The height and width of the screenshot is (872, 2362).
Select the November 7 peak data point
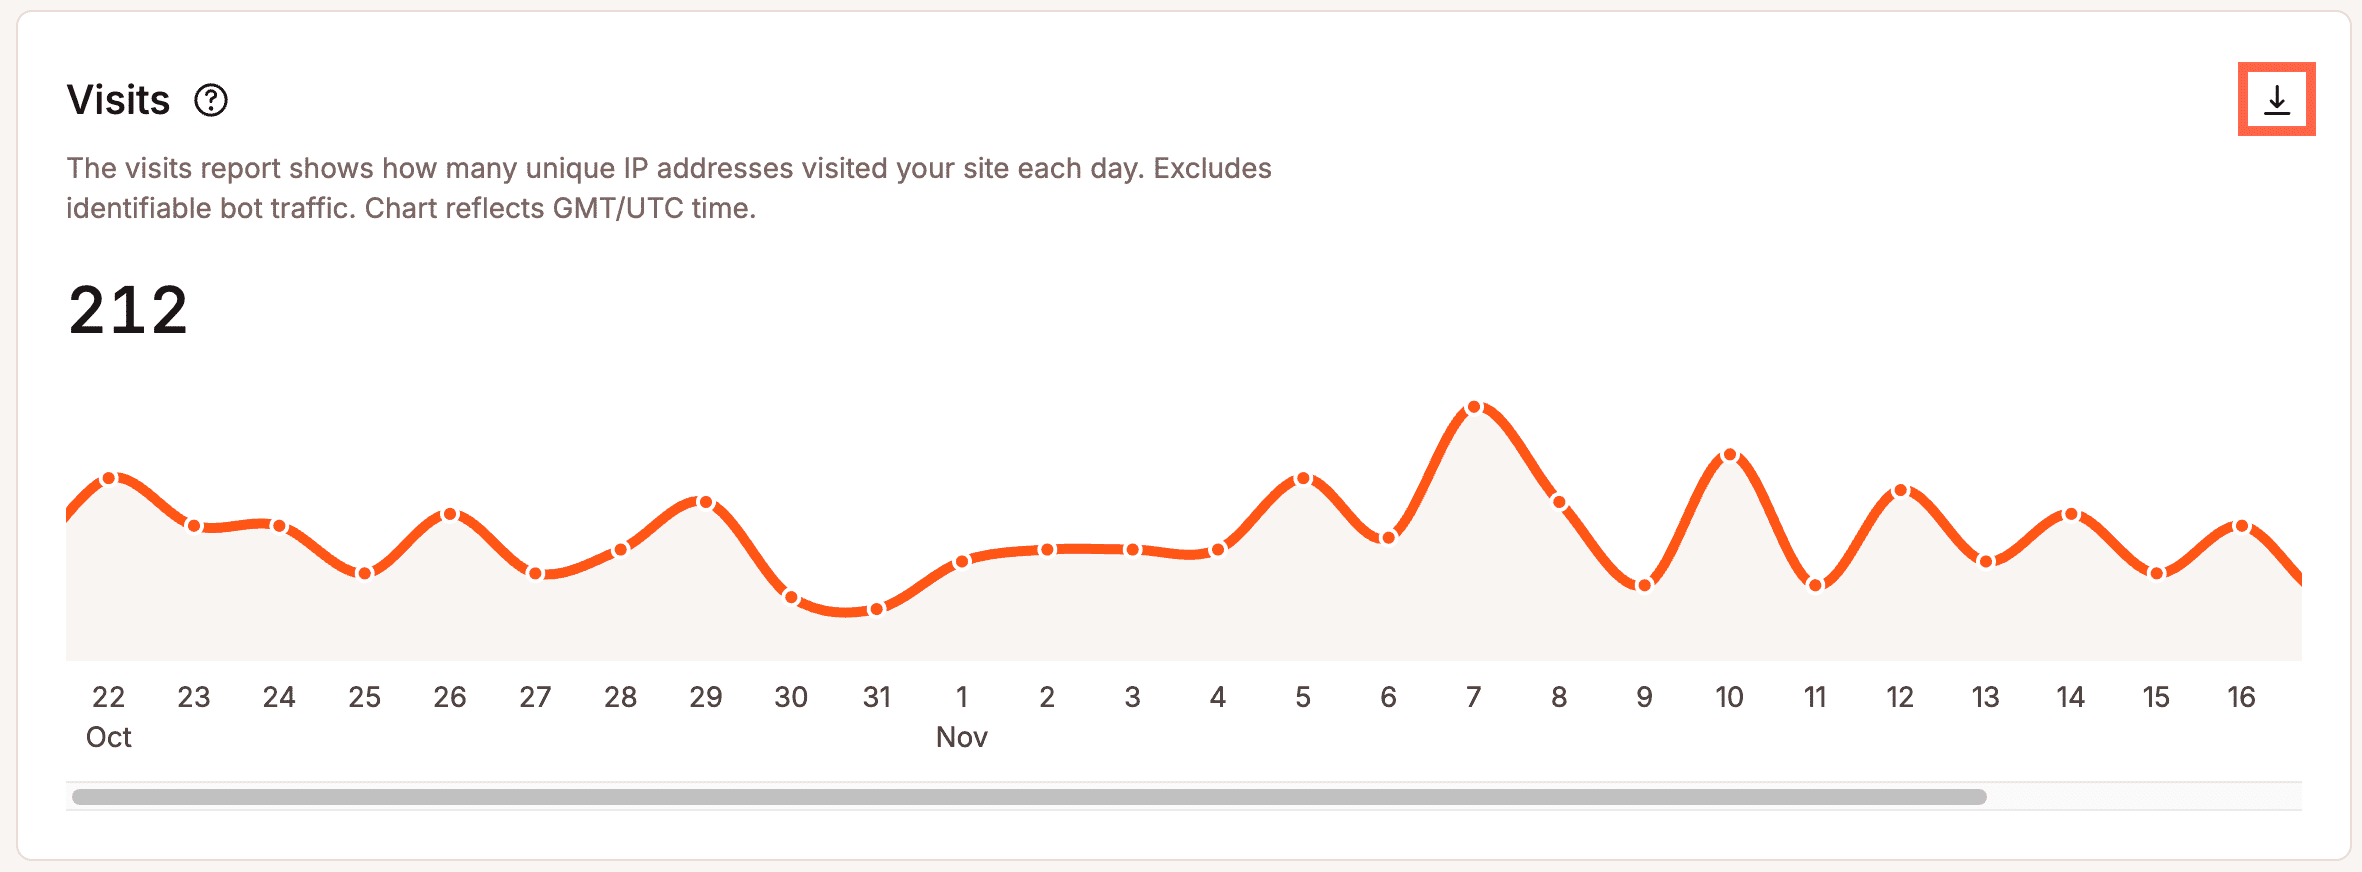1474,405
